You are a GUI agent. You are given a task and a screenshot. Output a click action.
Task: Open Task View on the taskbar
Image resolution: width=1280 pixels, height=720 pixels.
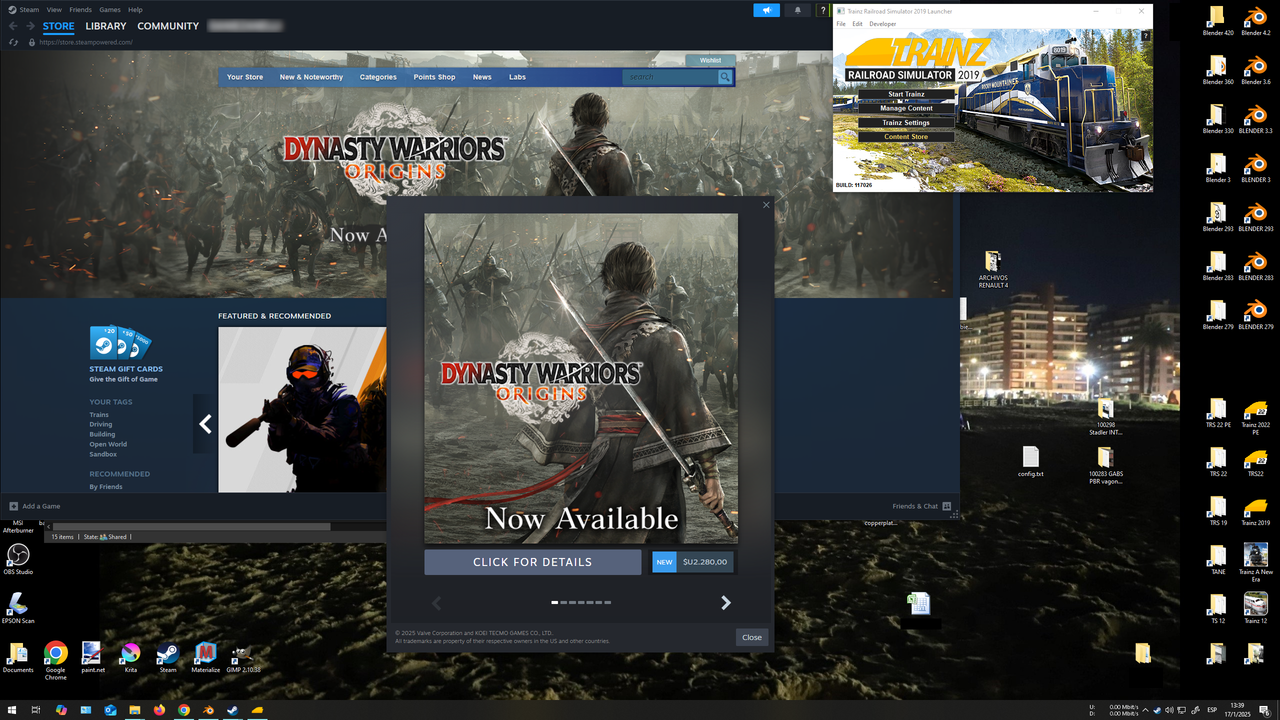(36, 710)
